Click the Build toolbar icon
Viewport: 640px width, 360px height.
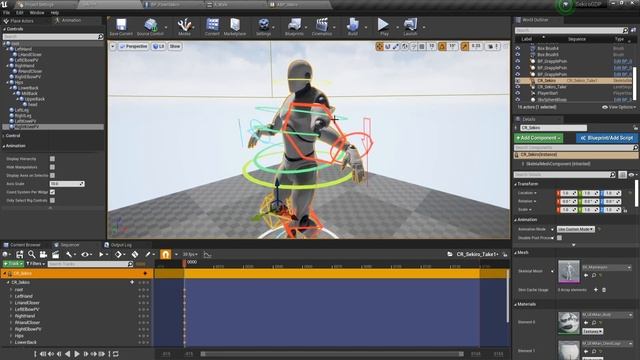click(353, 25)
